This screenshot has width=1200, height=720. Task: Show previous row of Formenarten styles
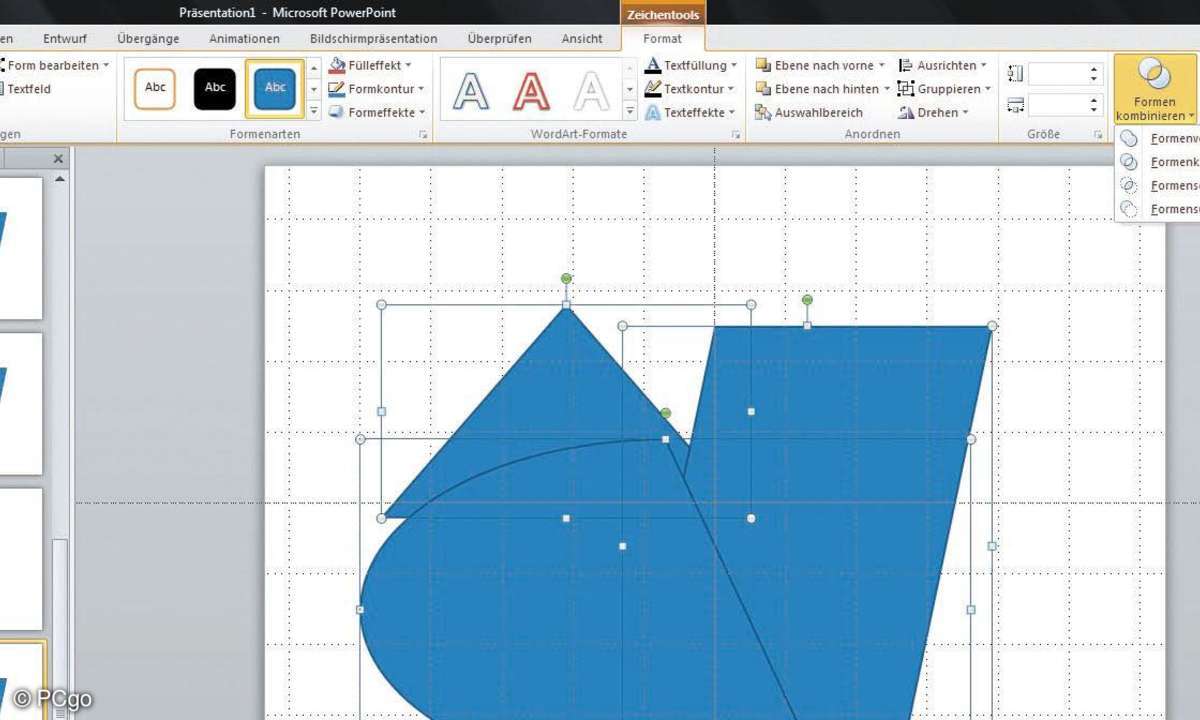(x=313, y=69)
